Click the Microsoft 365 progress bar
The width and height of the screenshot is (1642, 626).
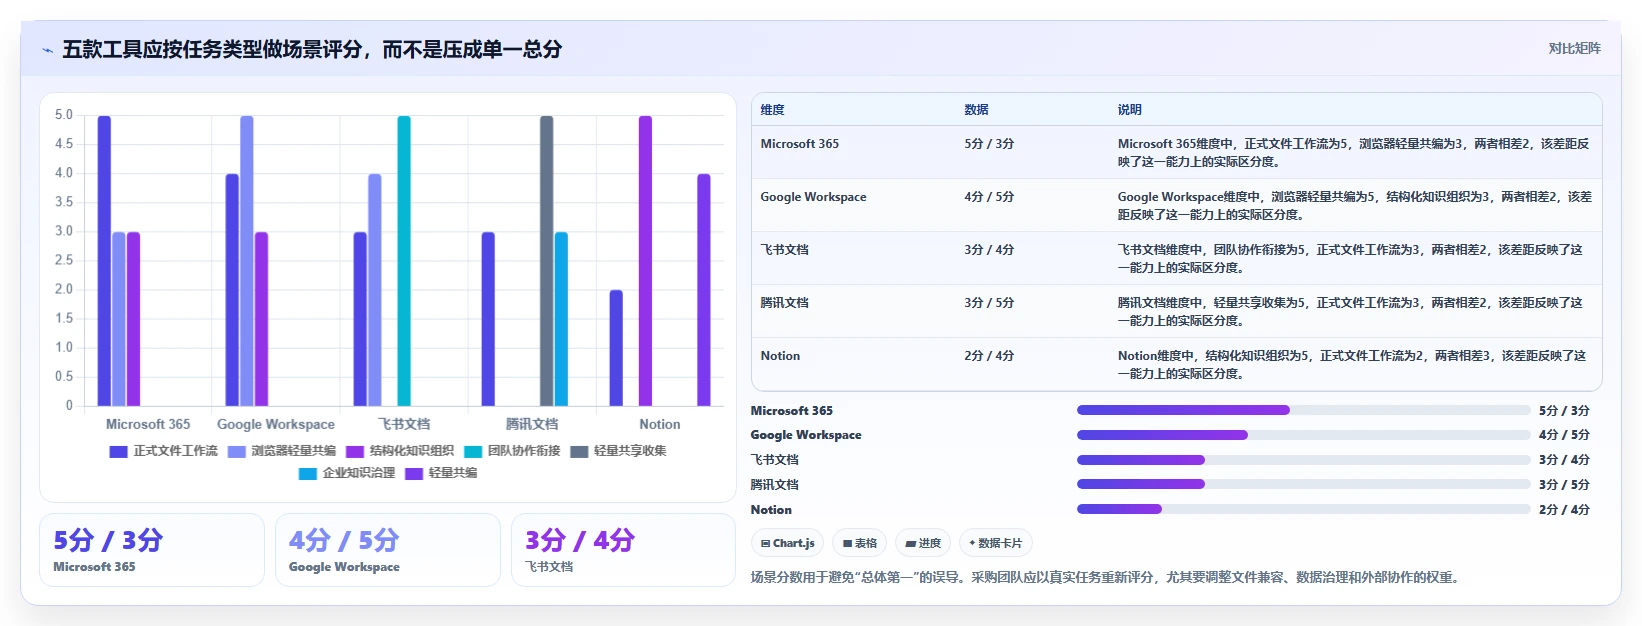click(1303, 410)
